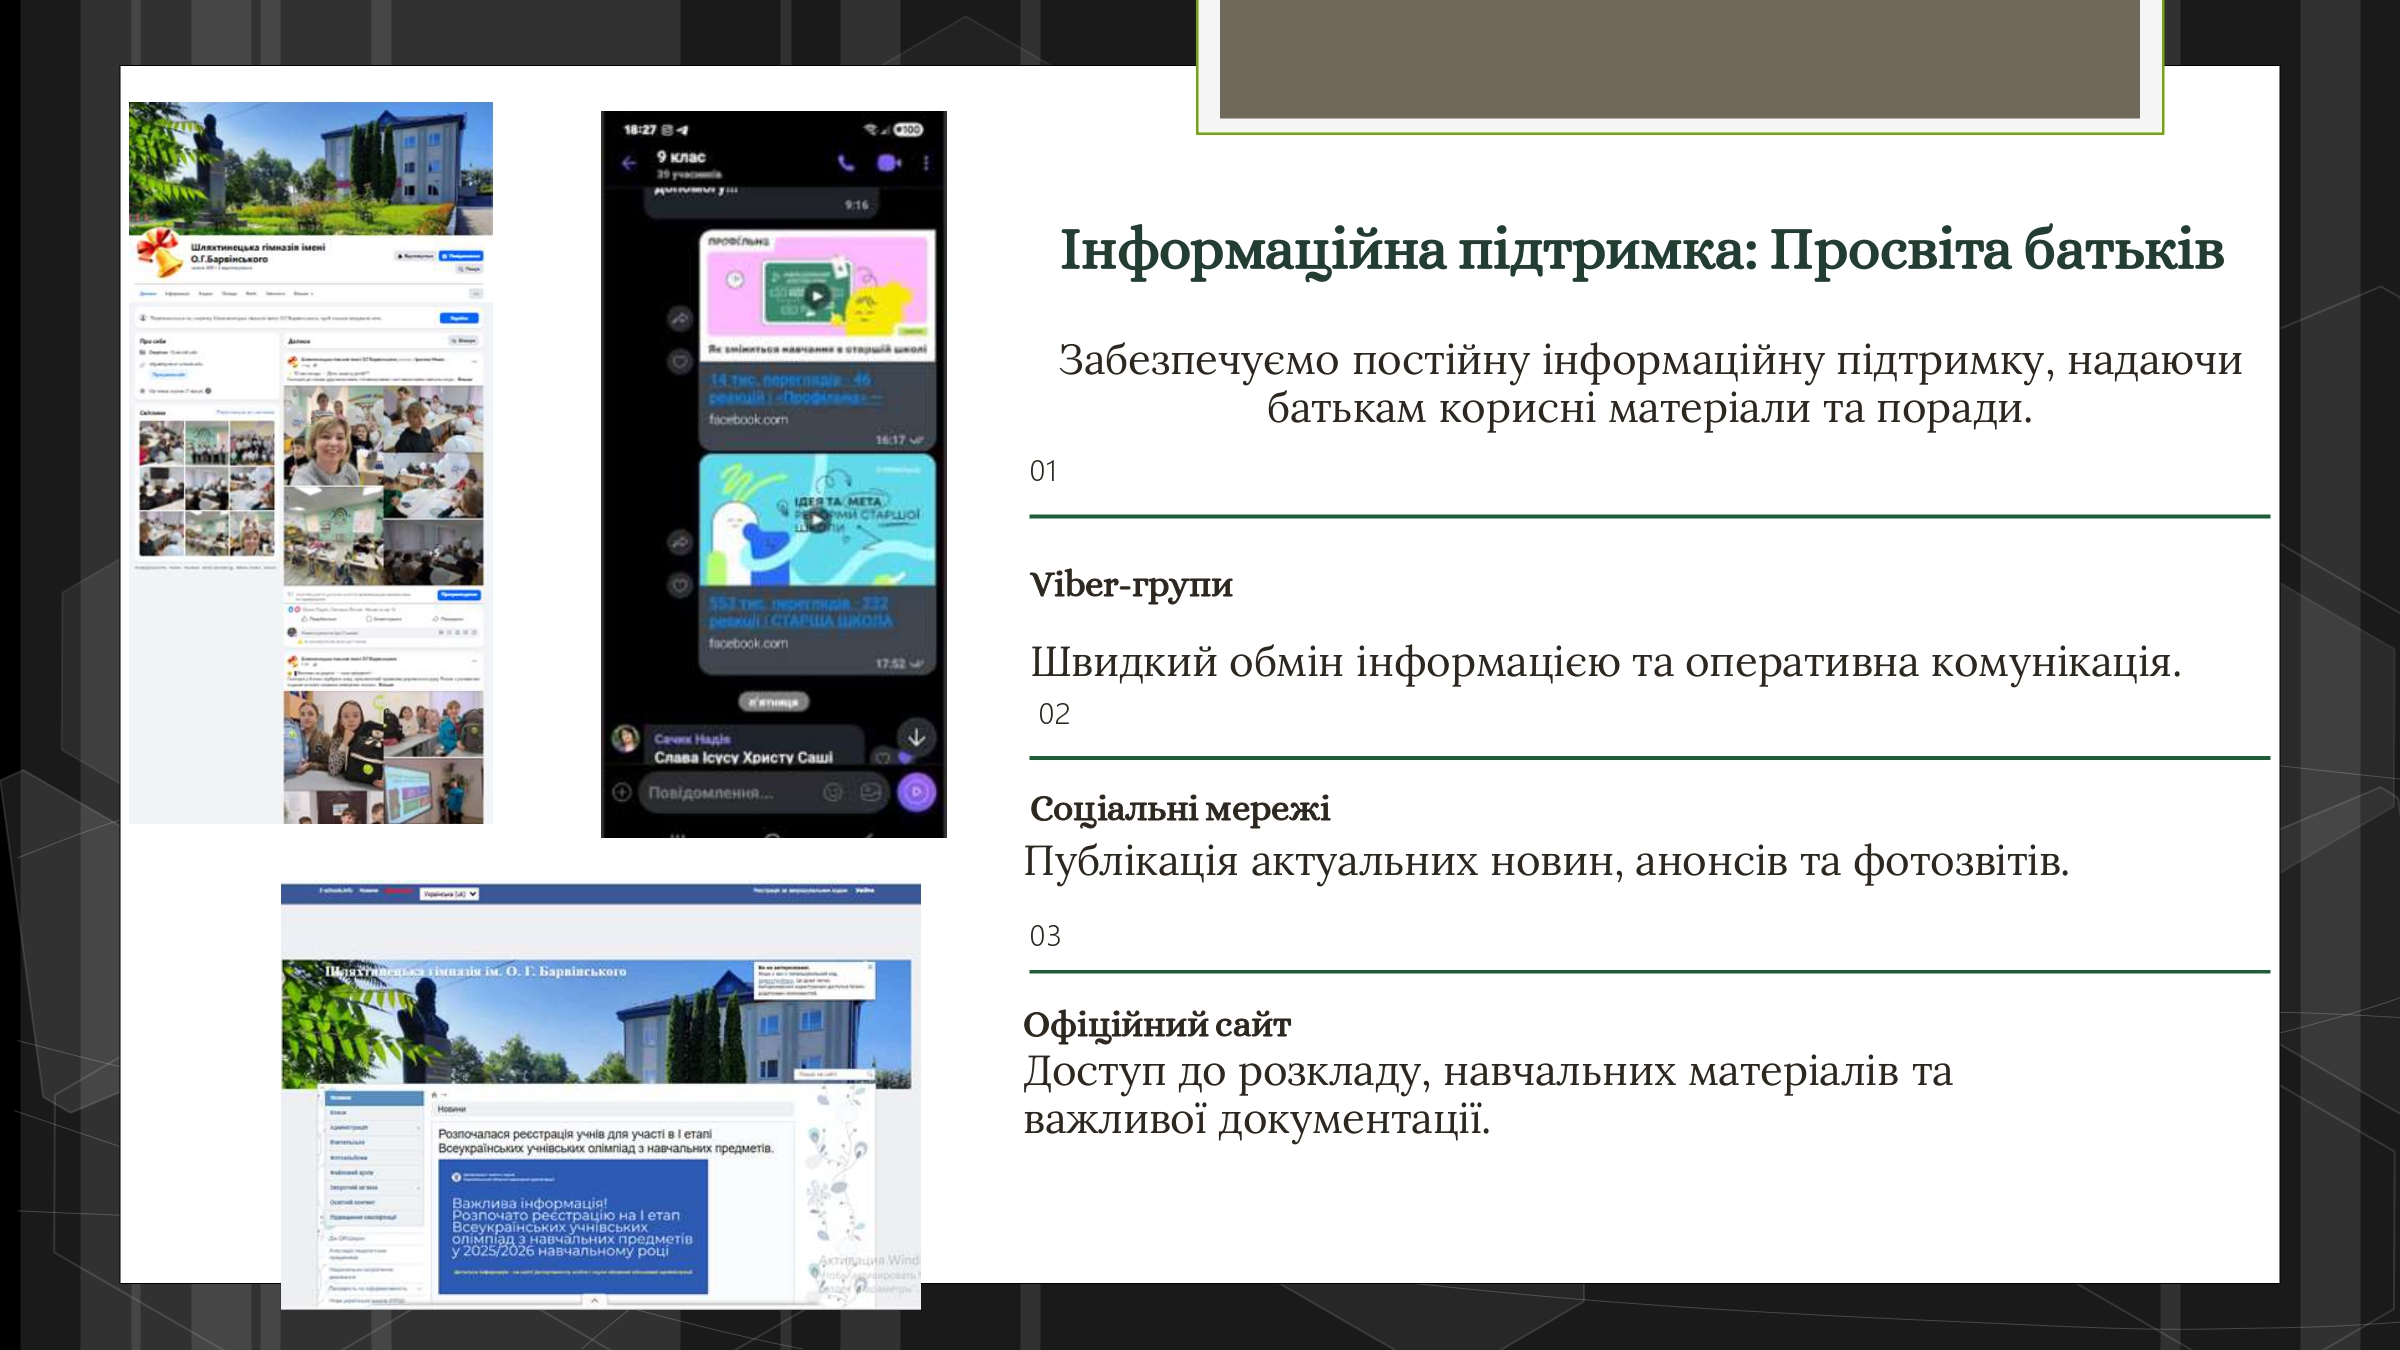This screenshot has height=1350, width=2400.
Task: Click the website site search field
Action: click(830, 1075)
